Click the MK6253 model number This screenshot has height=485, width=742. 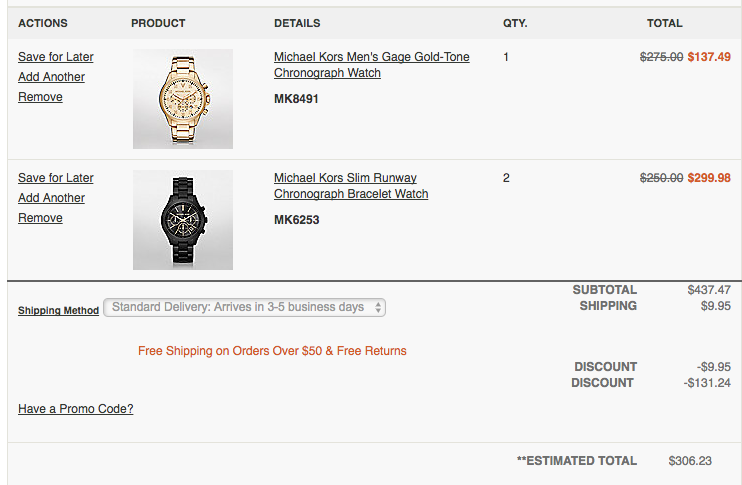tap(296, 220)
